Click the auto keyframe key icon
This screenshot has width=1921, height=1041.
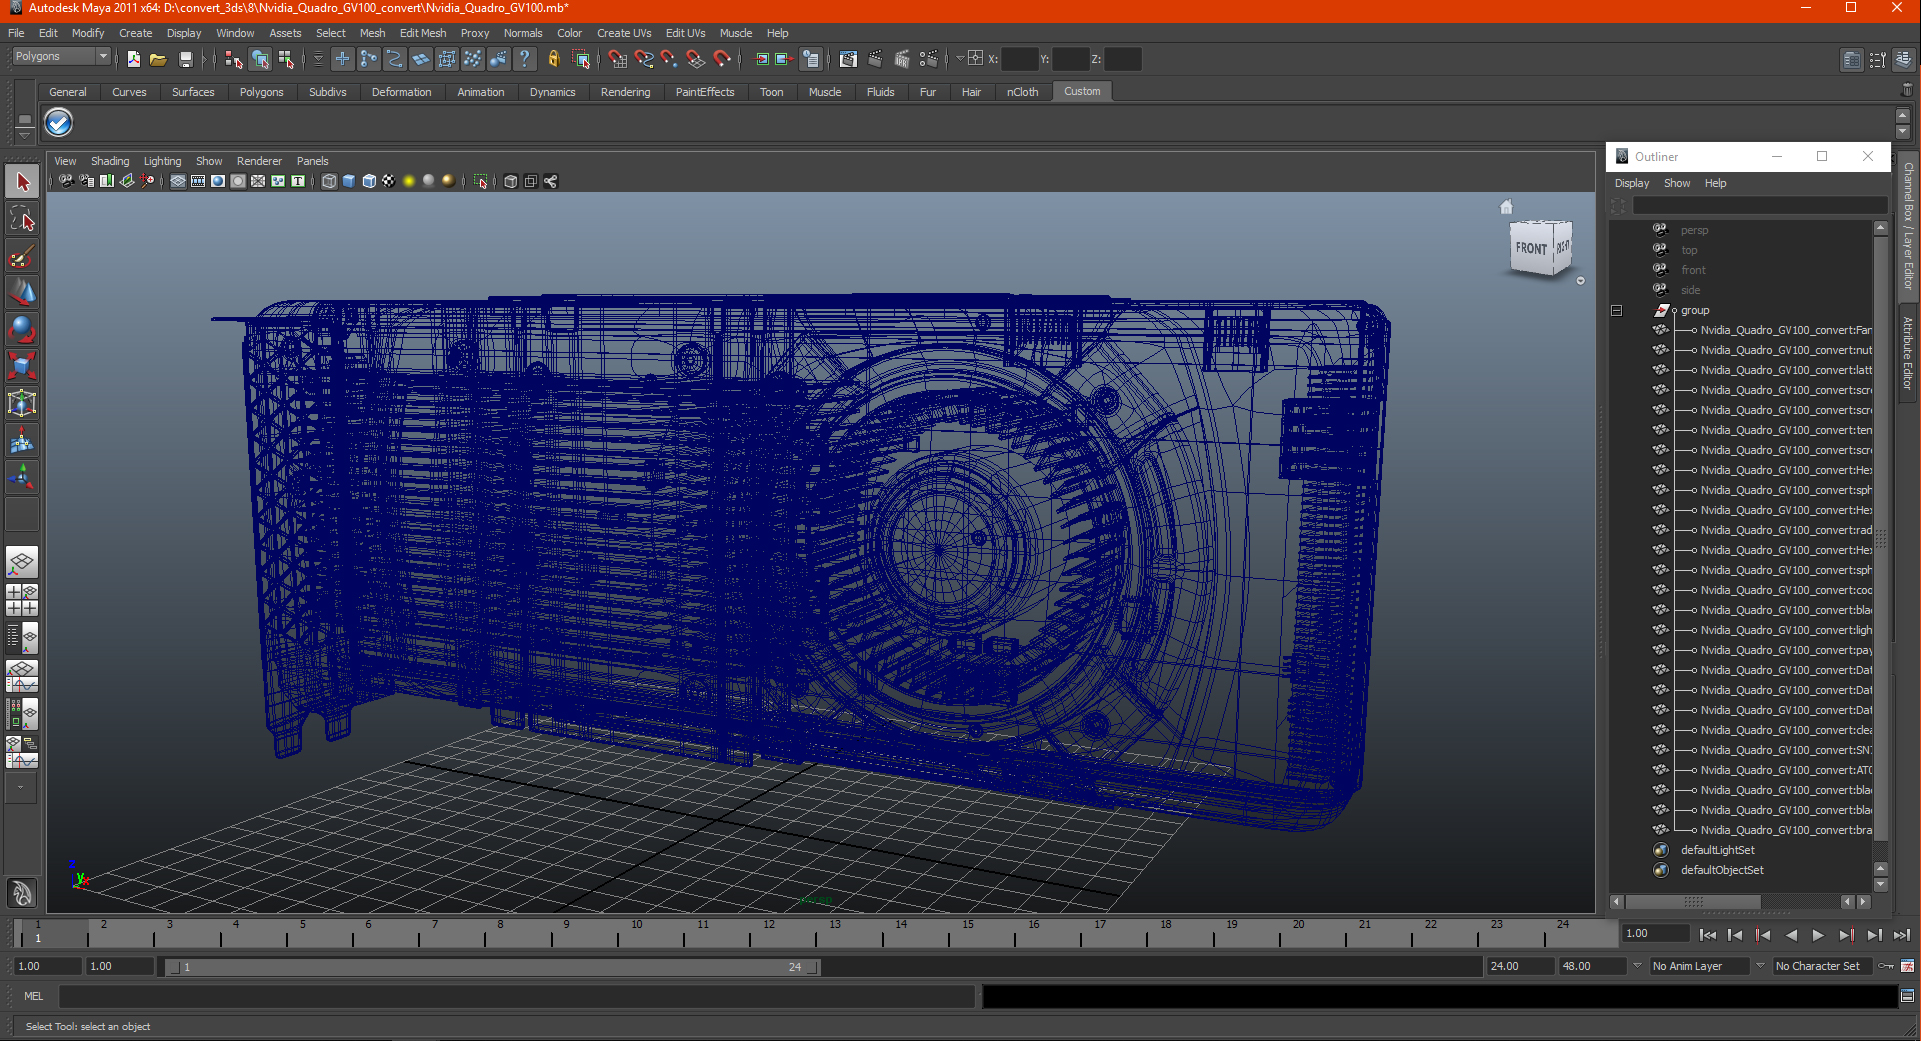(1886, 966)
